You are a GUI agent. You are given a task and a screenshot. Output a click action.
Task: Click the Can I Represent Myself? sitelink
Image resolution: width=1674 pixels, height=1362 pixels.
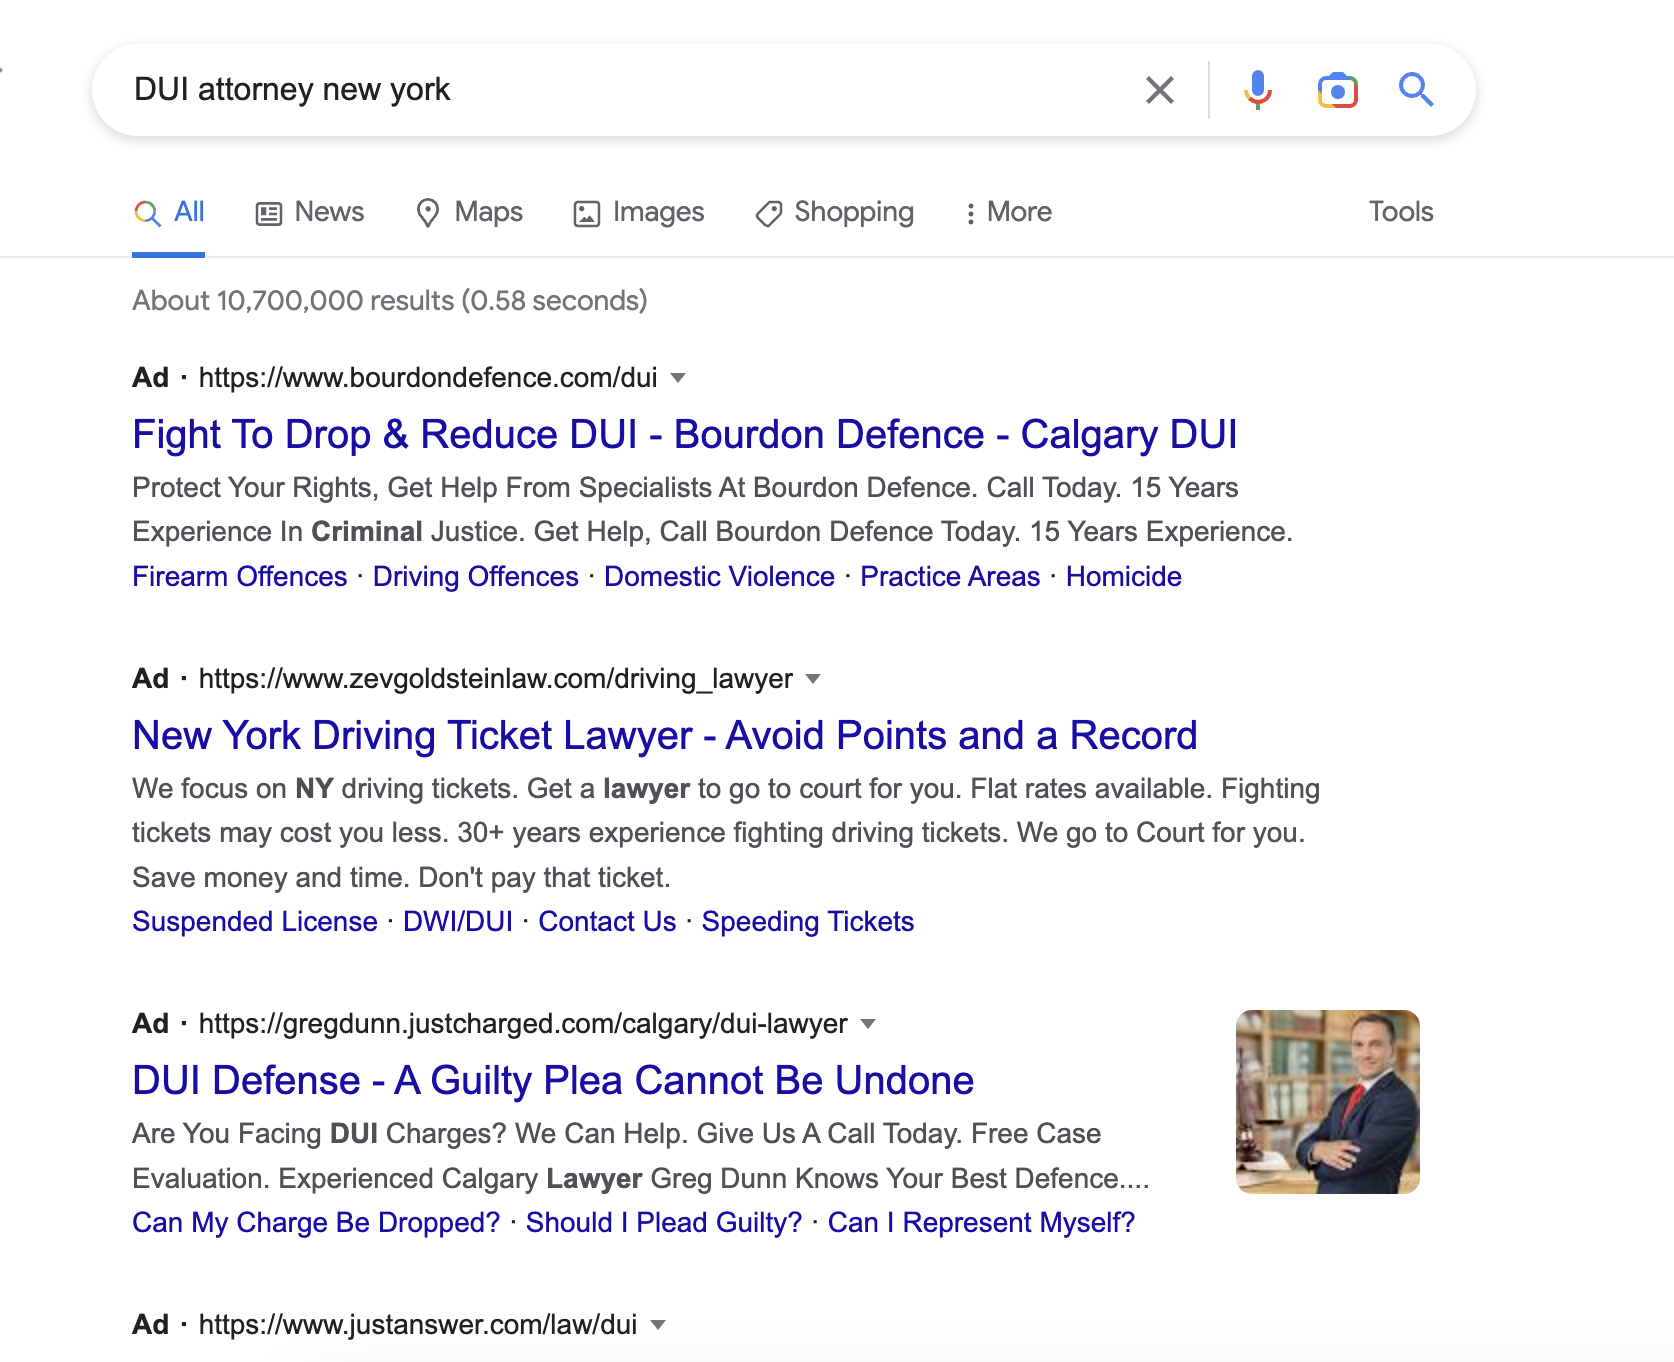pos(981,1221)
